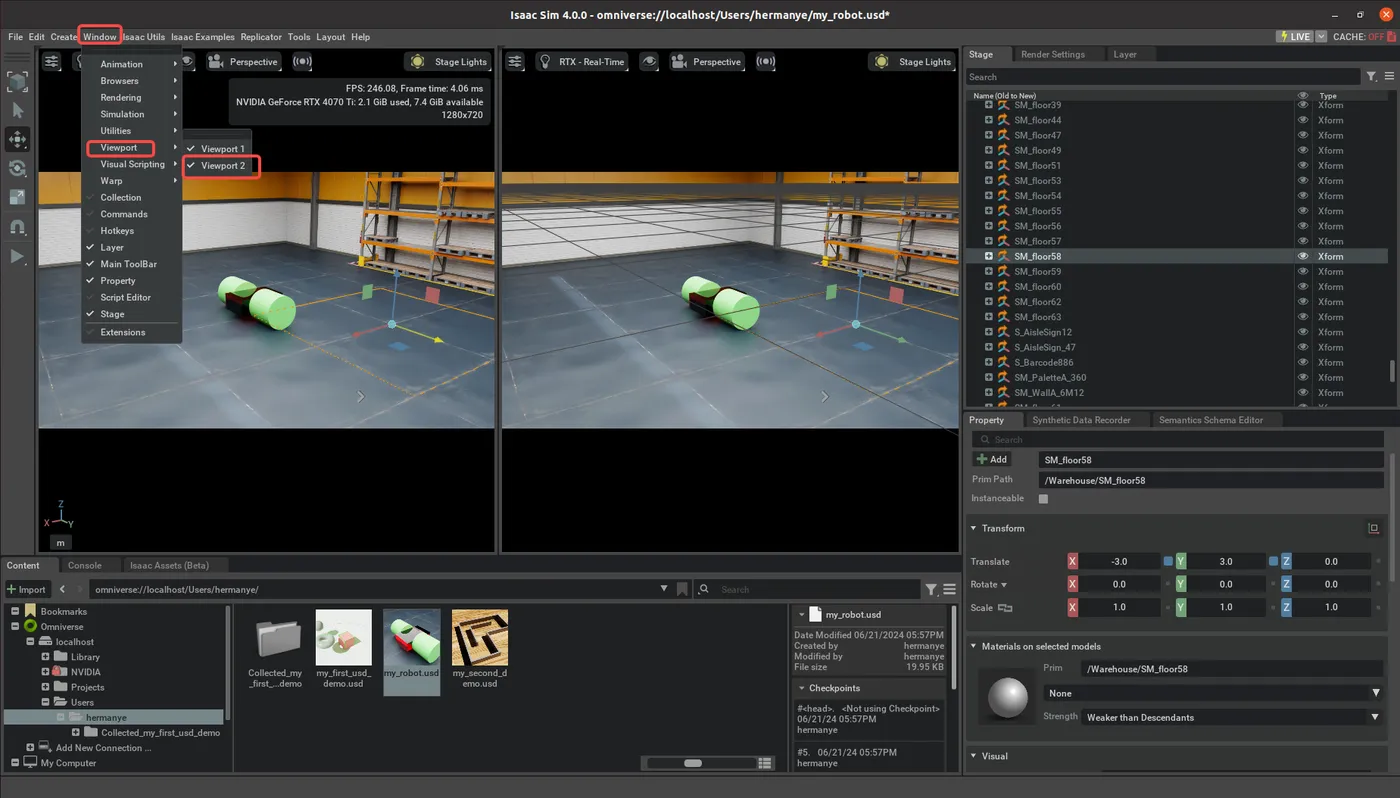Expand the Visual section

(974, 756)
